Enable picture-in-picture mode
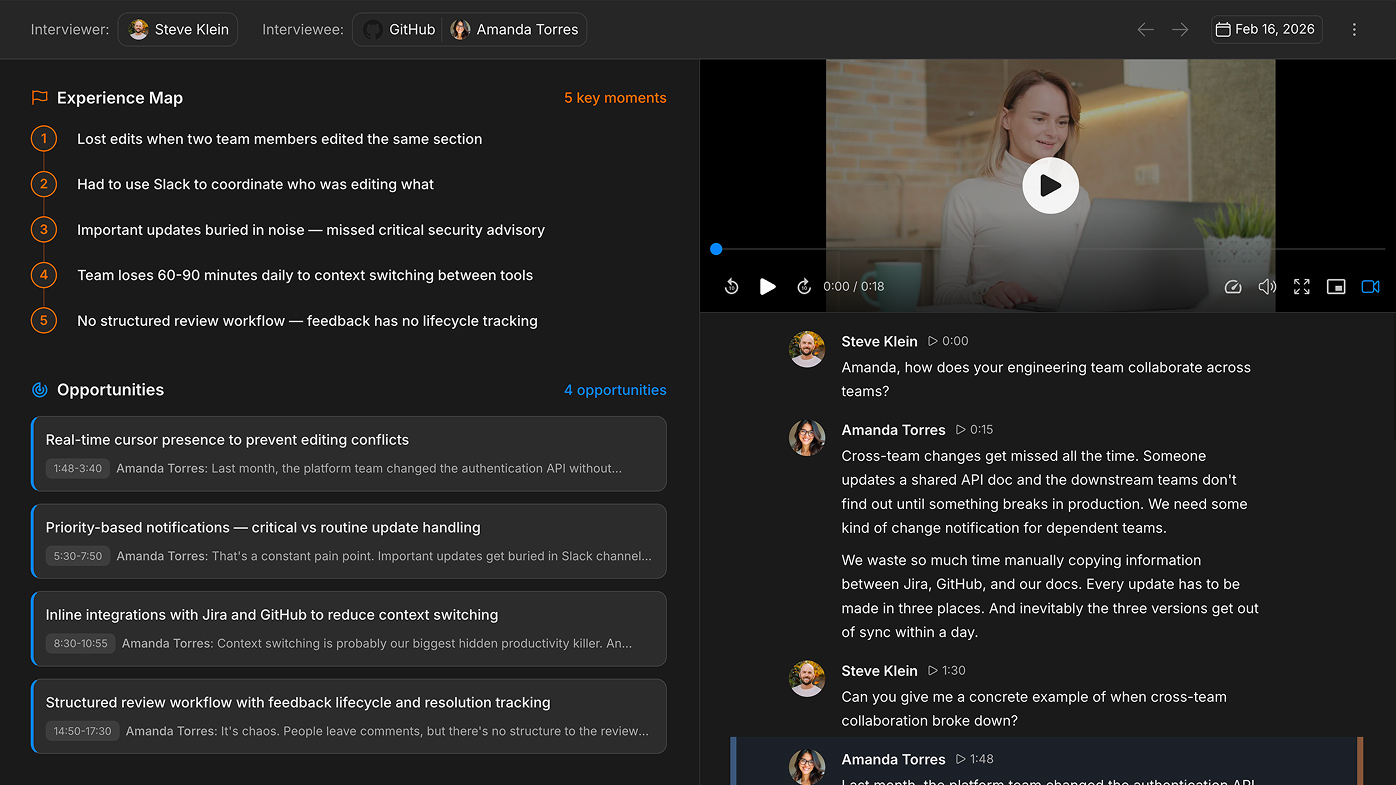The image size is (1396, 785). (x=1336, y=286)
